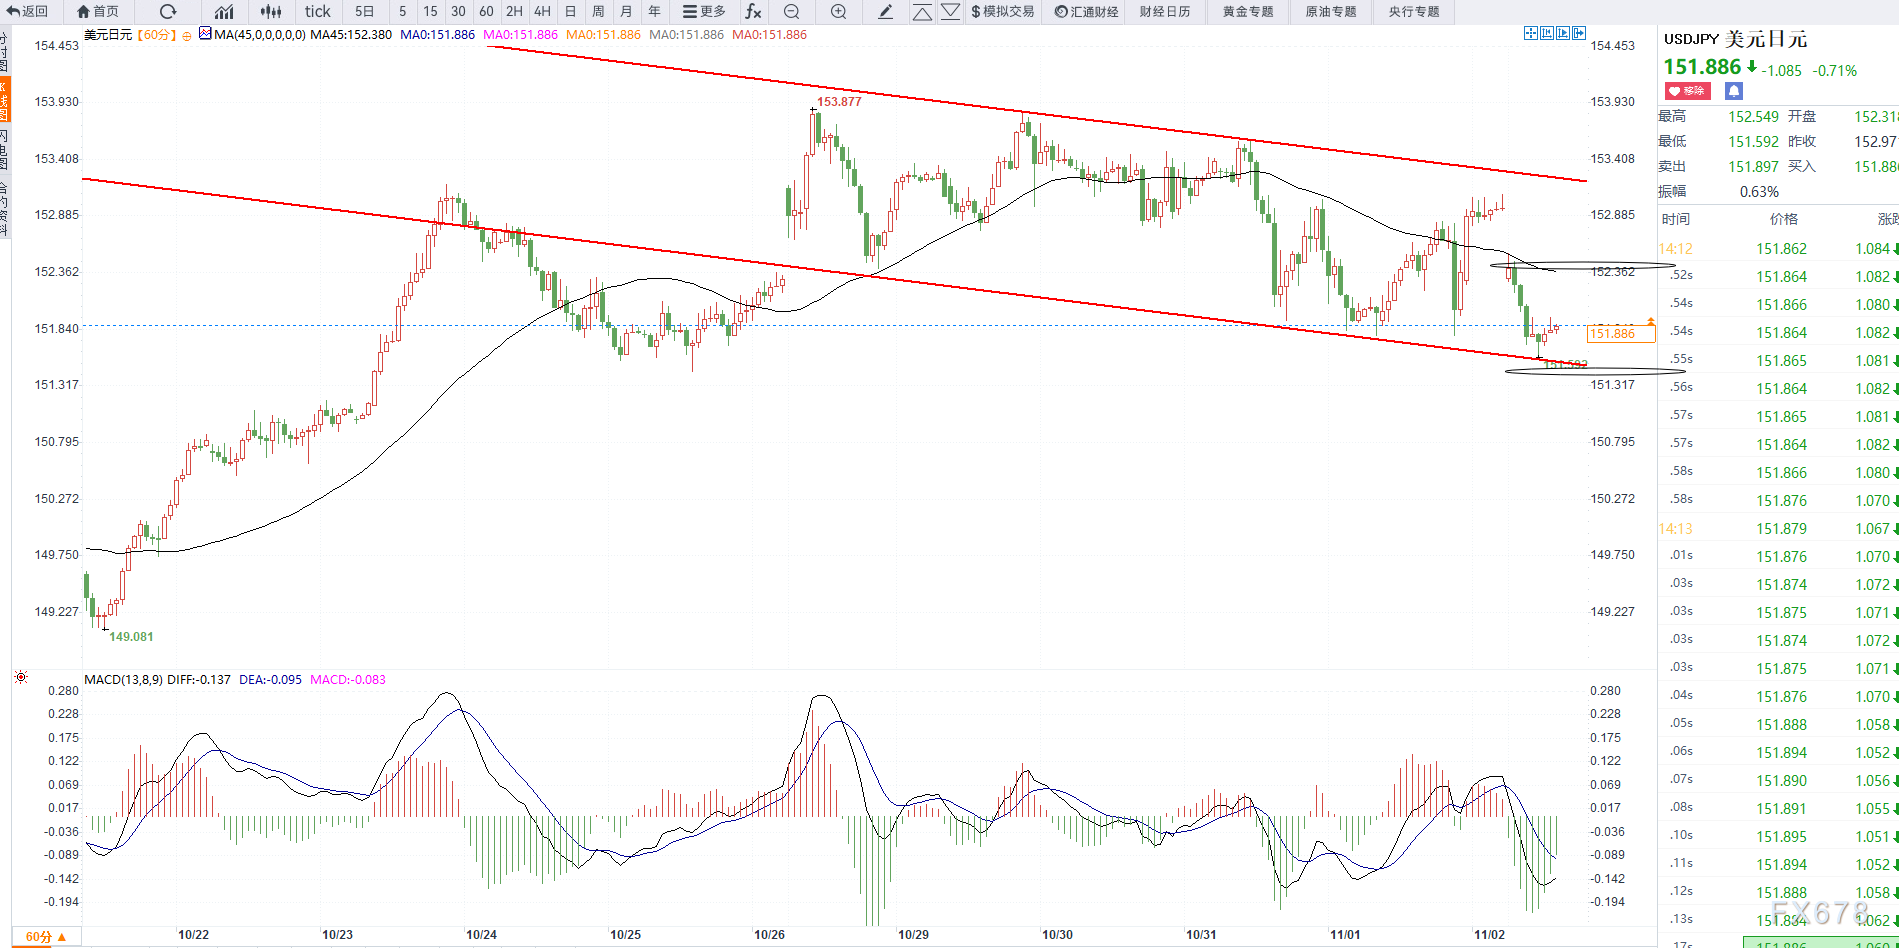Select the tick timeframe tab
This screenshot has height=948, width=1899.
[x=317, y=12]
